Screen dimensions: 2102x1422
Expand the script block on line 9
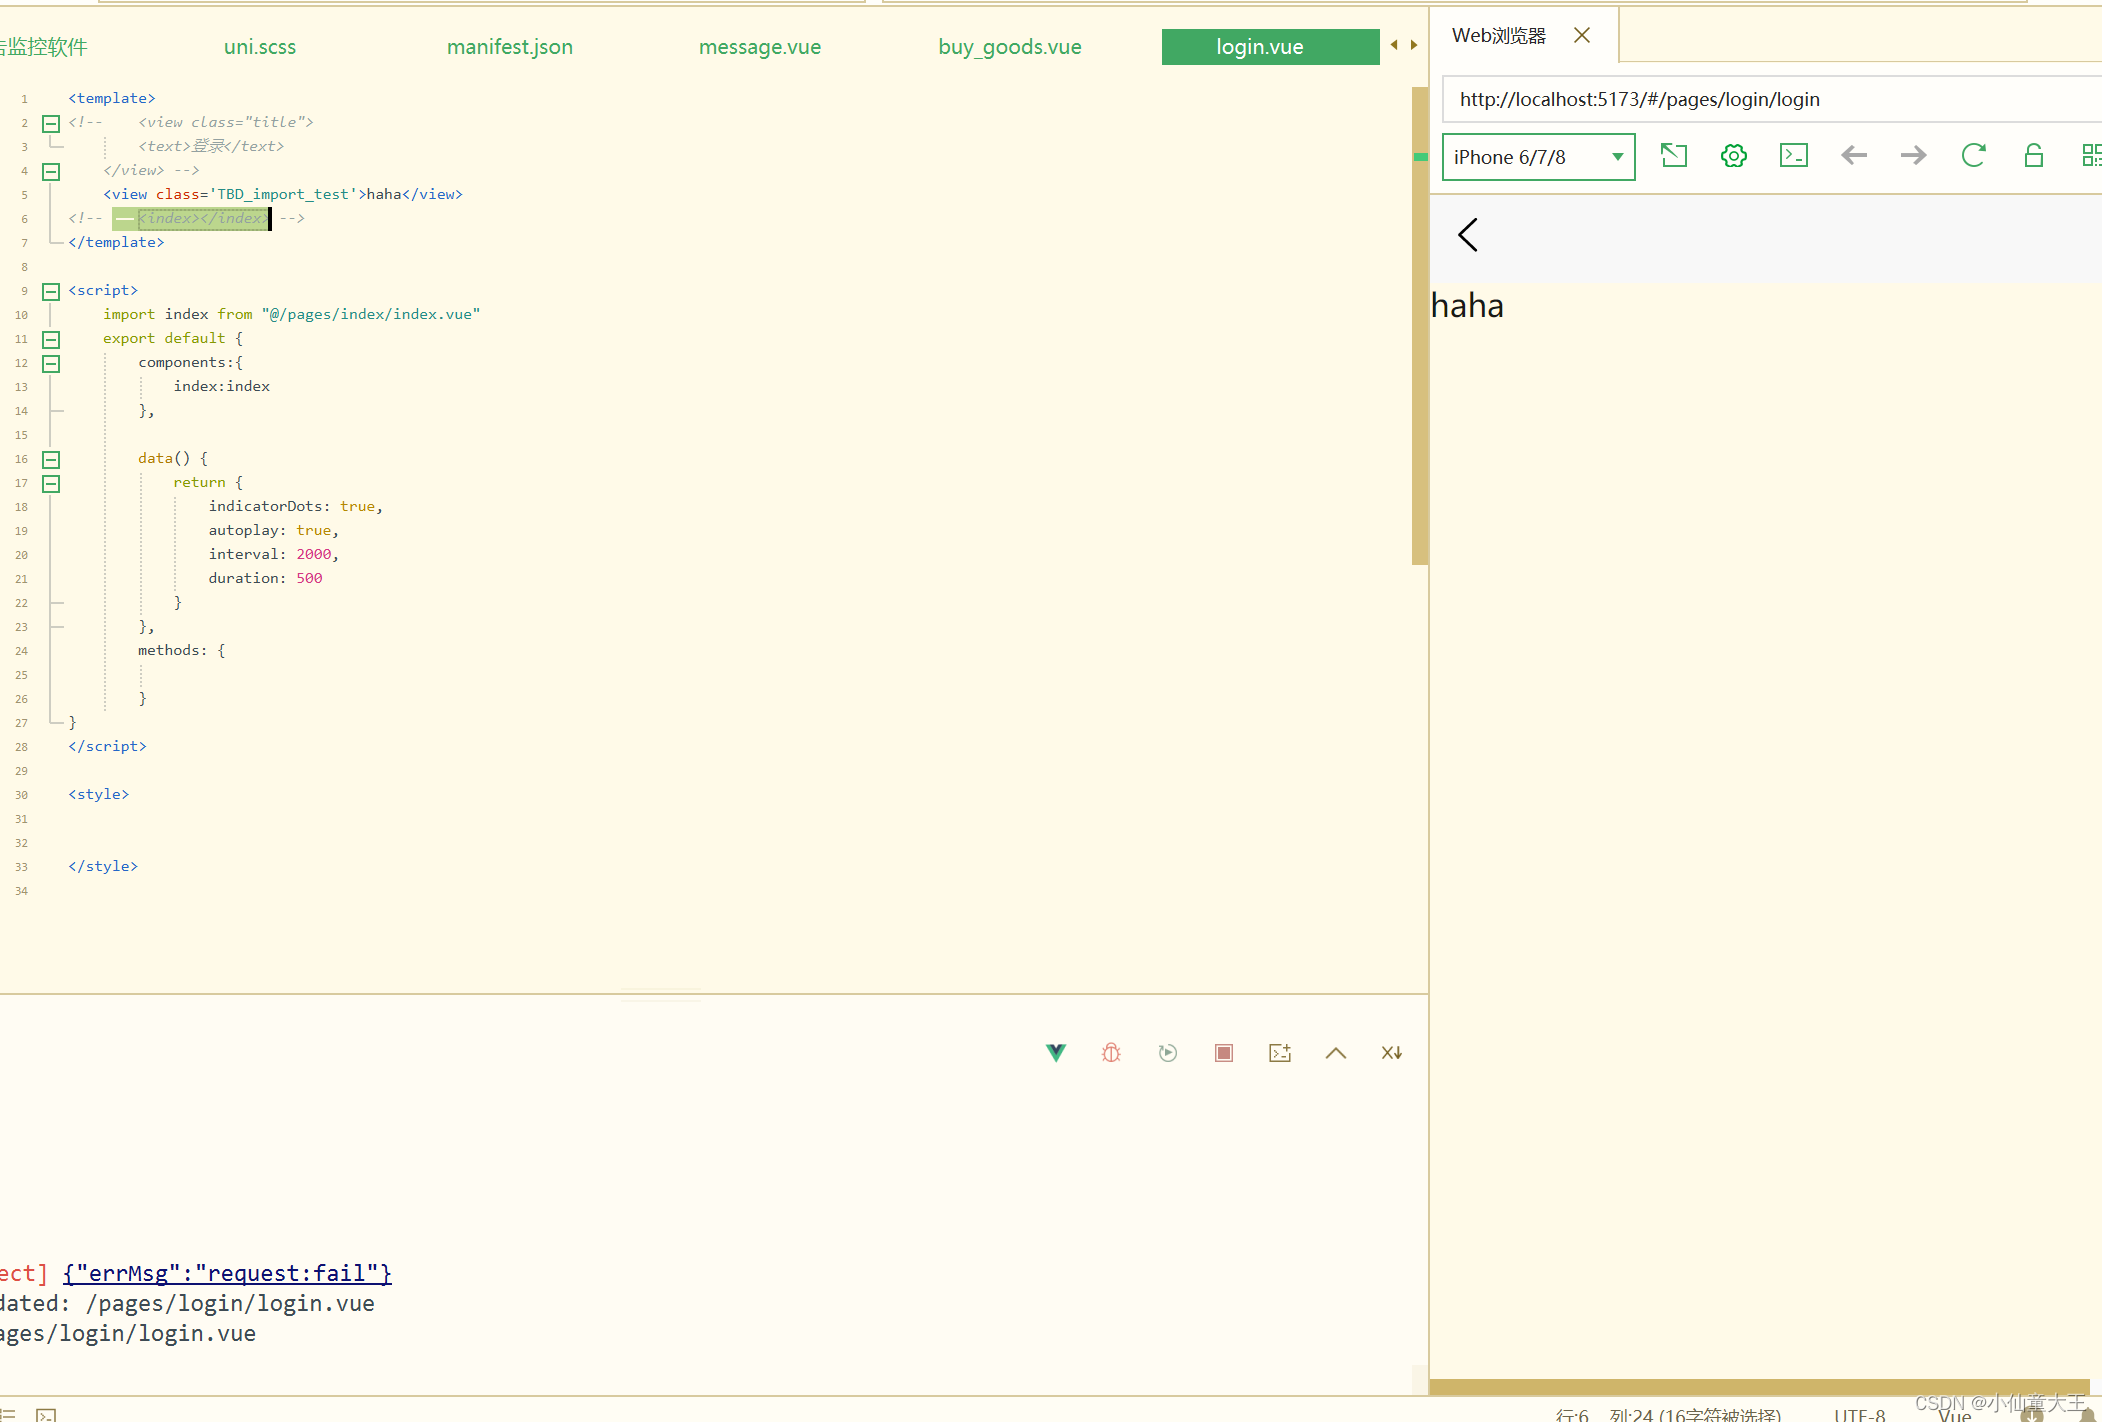51,290
